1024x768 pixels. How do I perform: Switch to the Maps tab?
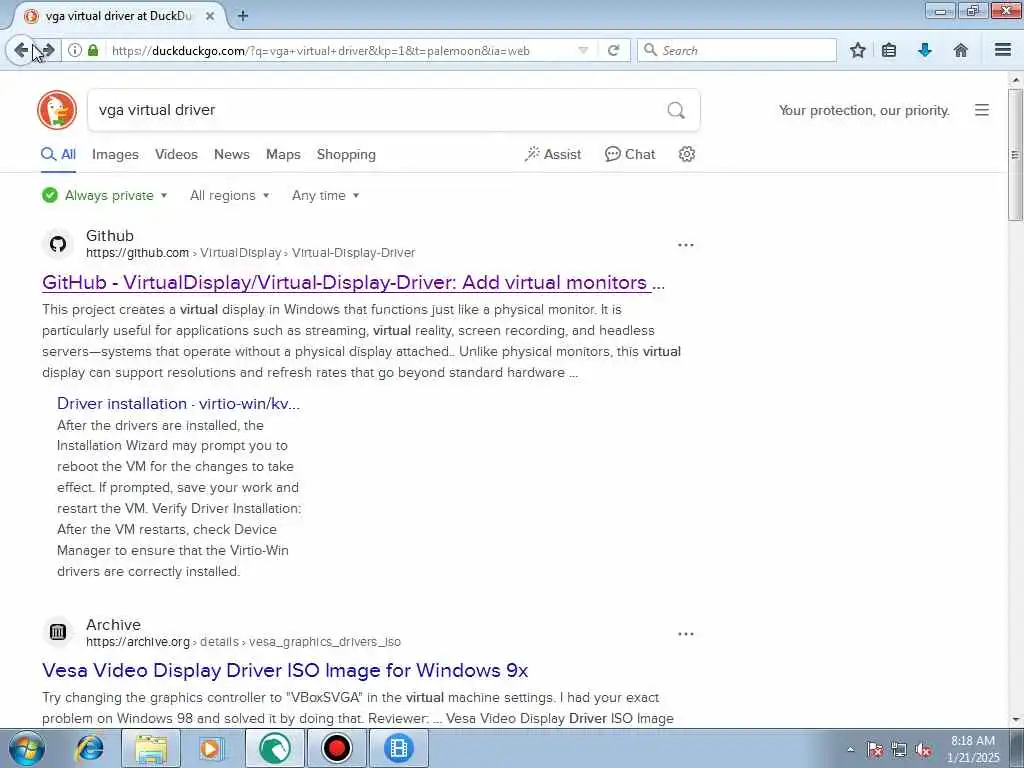click(x=283, y=154)
